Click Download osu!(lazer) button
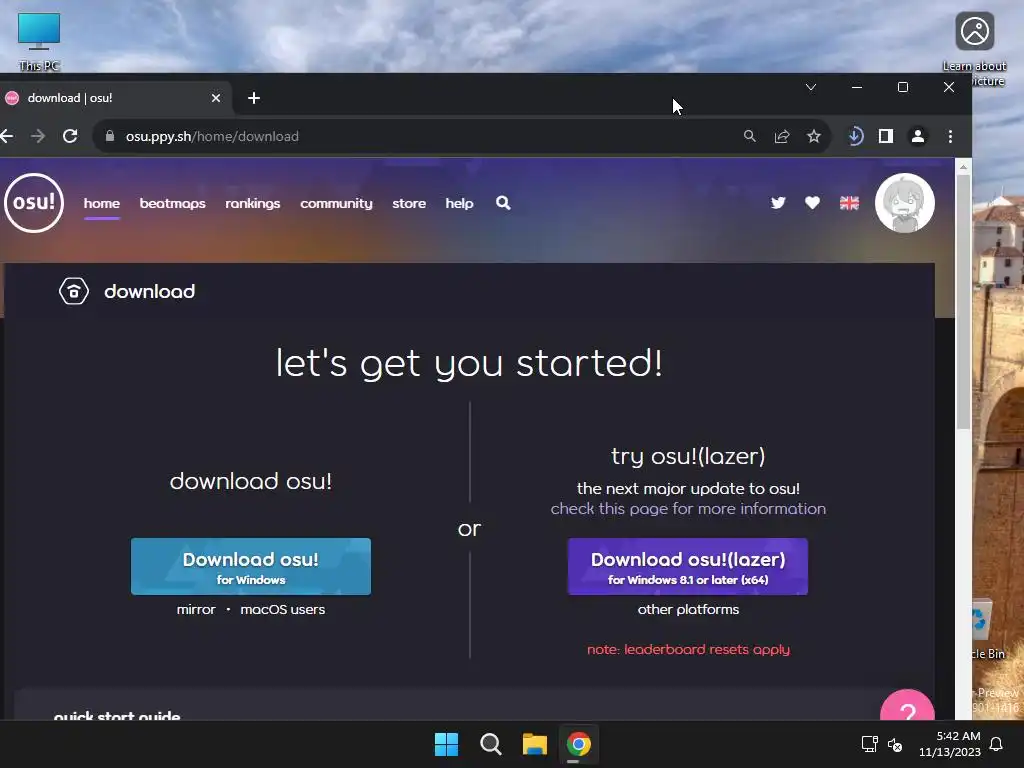 [688, 566]
